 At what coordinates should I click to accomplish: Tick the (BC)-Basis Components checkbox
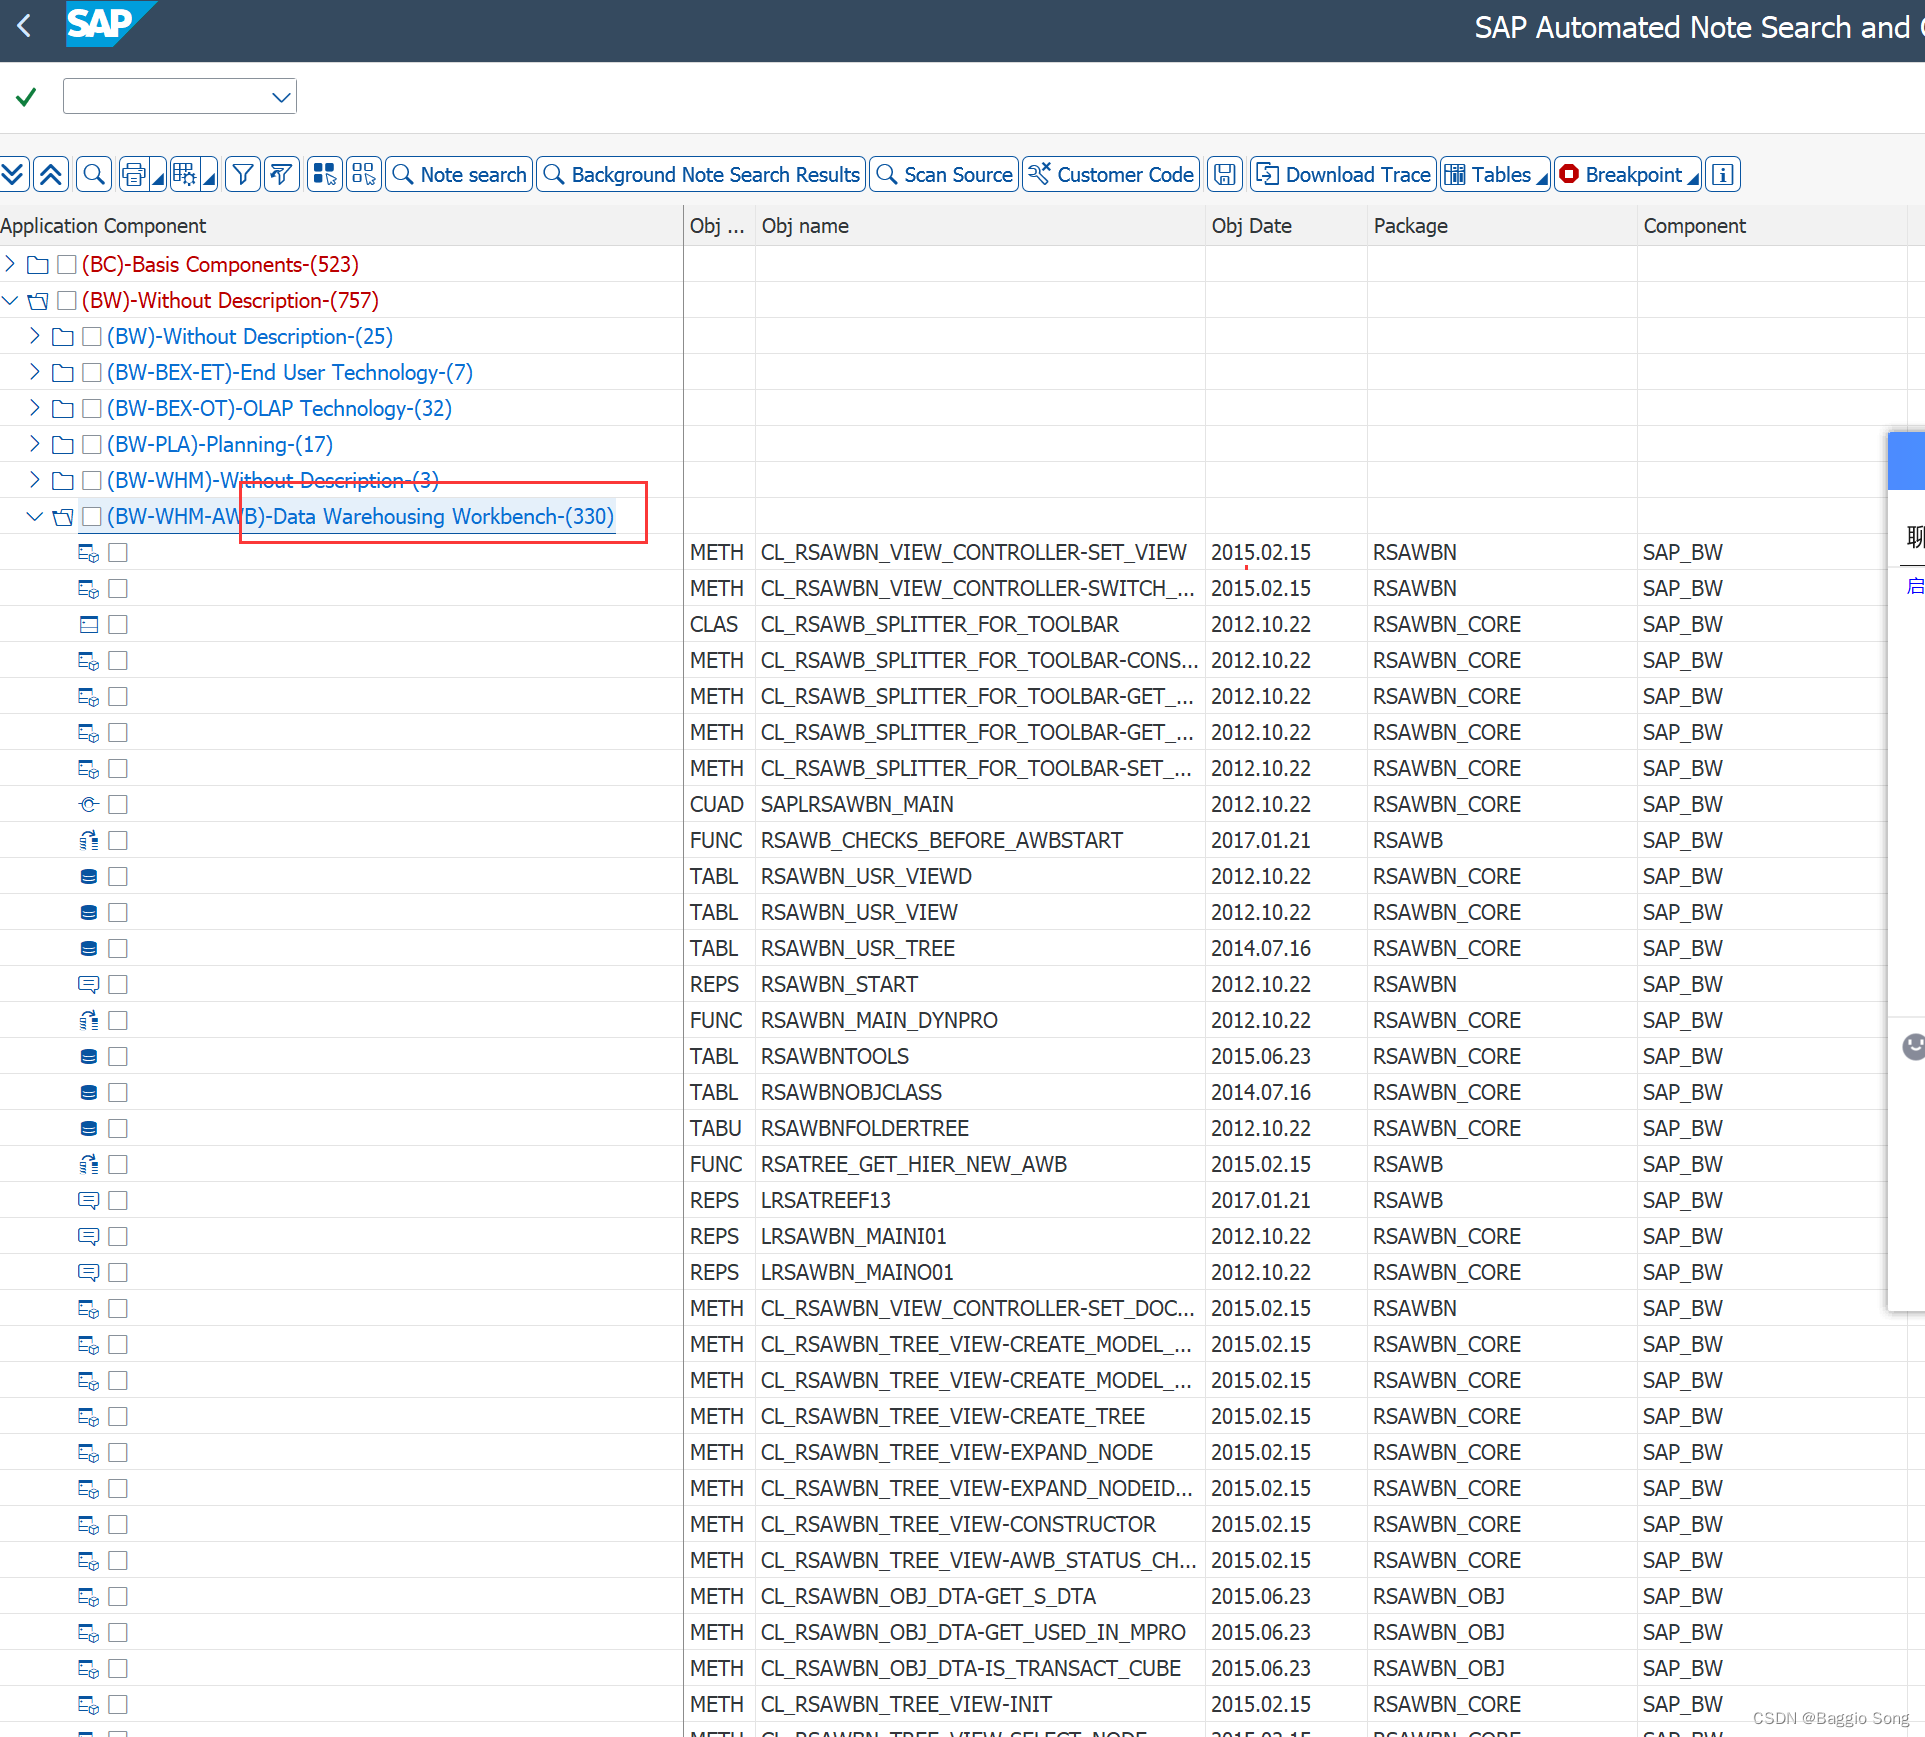(67, 264)
